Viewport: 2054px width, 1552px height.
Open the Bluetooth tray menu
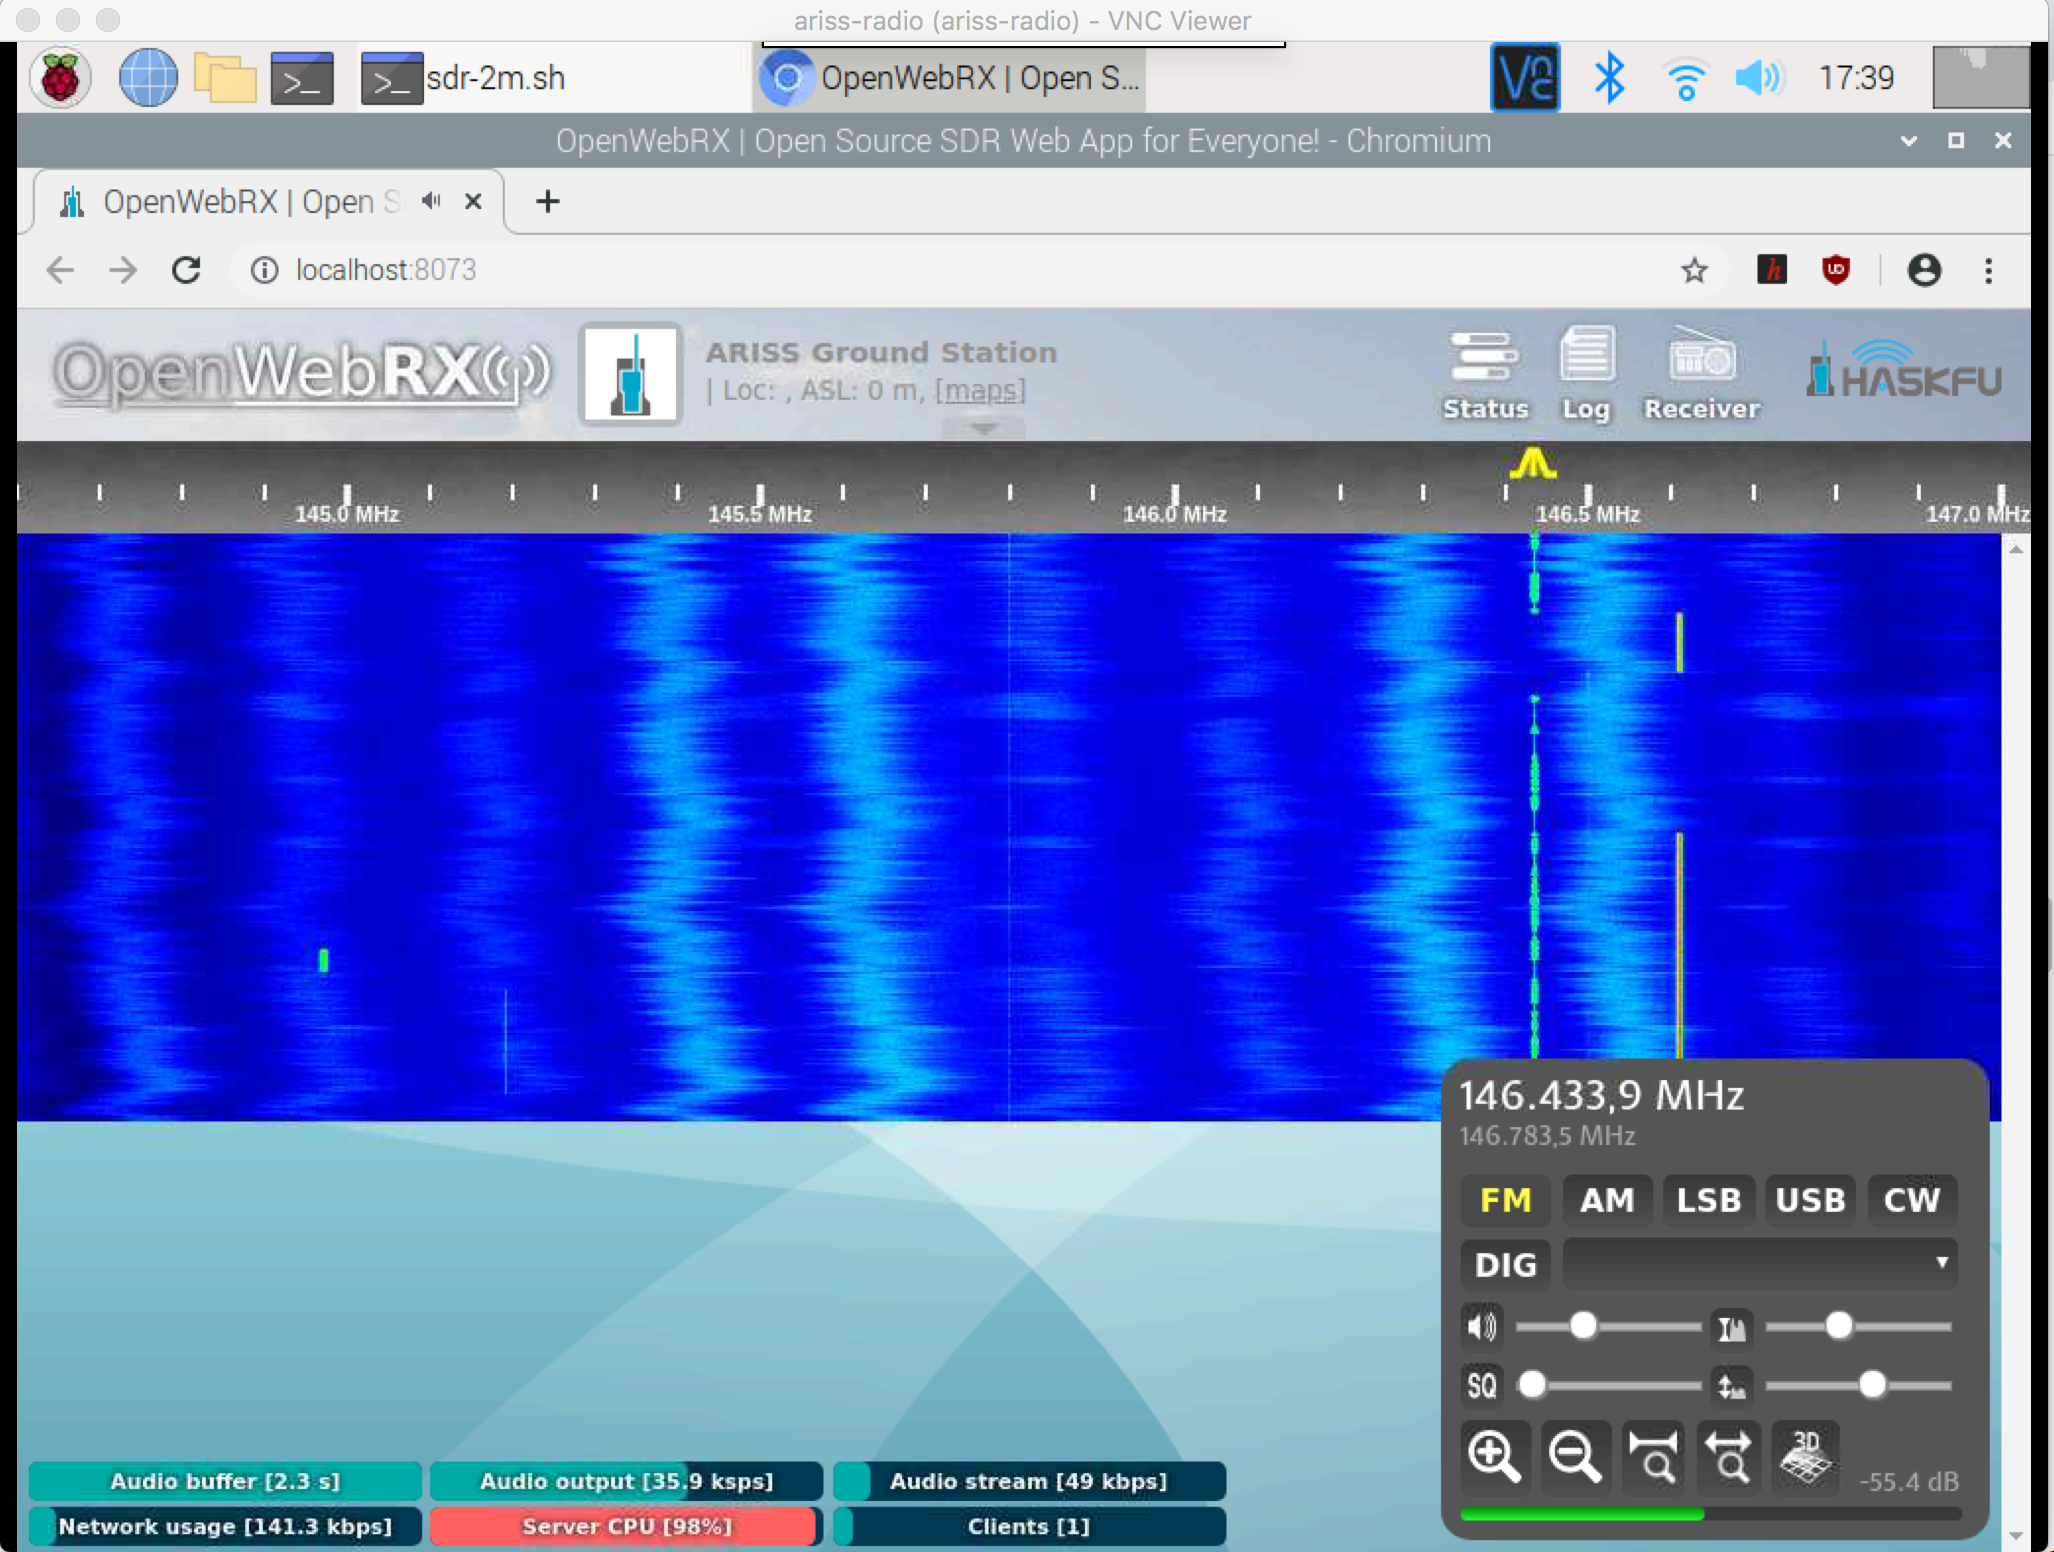(1609, 78)
